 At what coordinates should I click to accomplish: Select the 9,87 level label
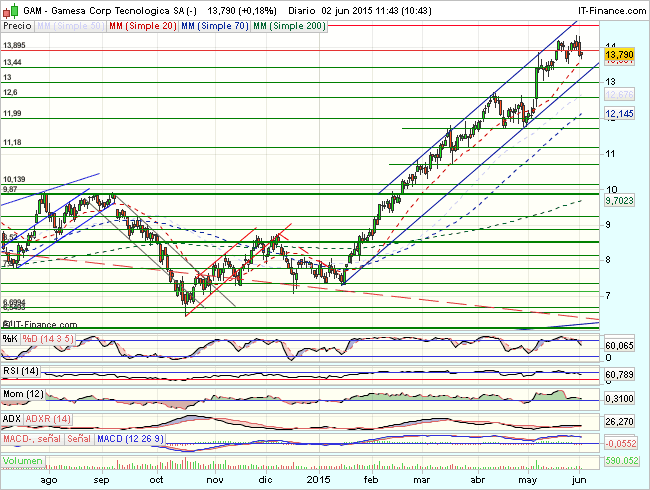point(10,189)
